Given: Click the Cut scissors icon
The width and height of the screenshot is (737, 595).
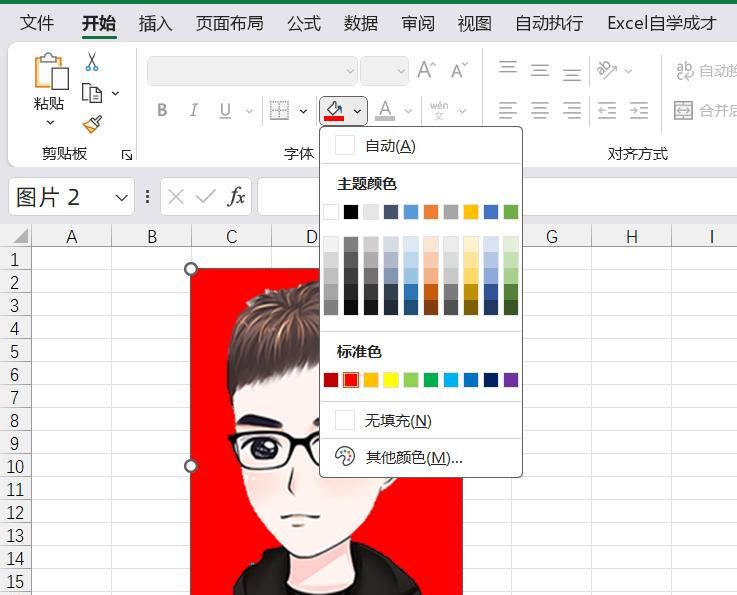Looking at the screenshot, I should coord(92,62).
